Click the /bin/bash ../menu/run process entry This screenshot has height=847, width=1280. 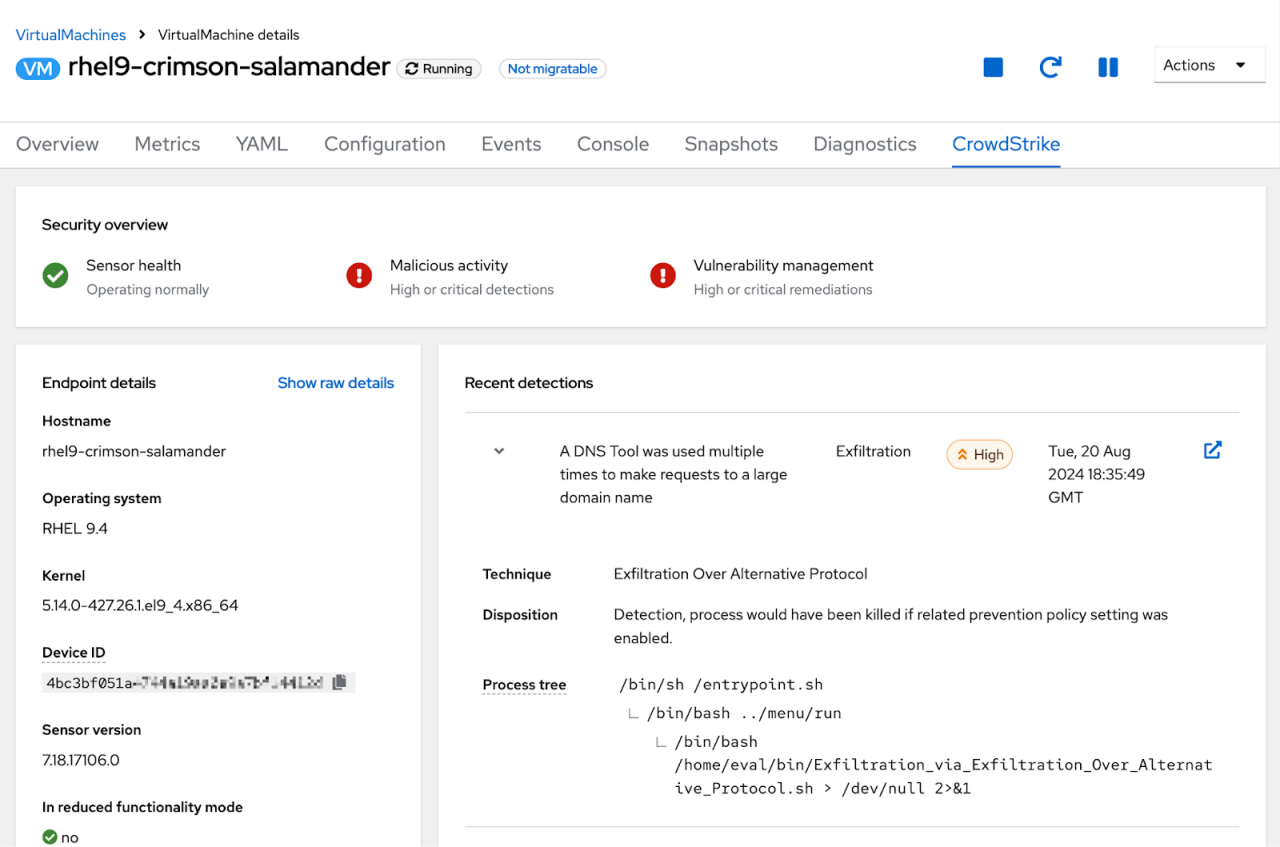click(744, 714)
